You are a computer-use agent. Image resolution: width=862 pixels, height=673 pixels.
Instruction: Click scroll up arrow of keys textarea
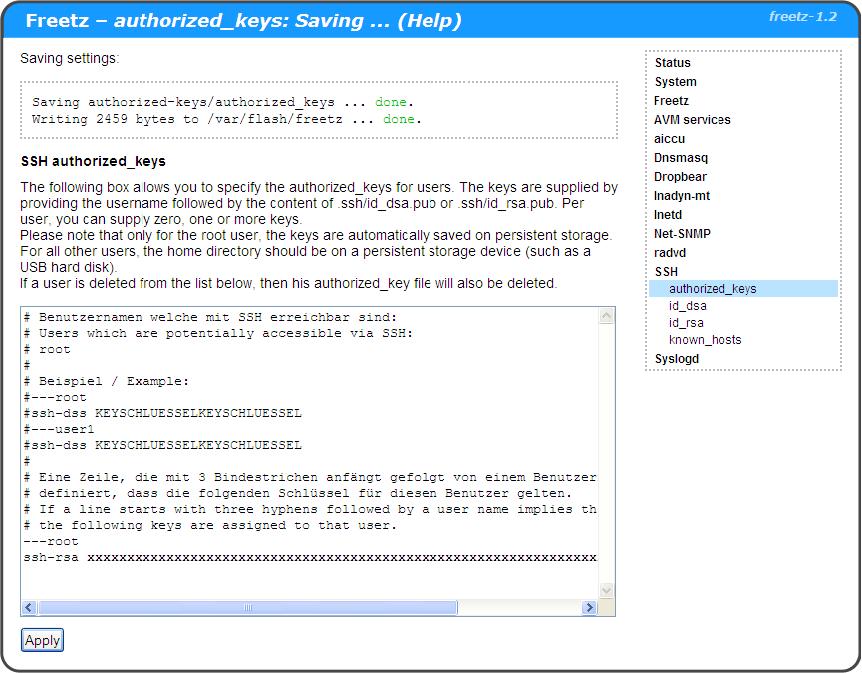pos(606,316)
